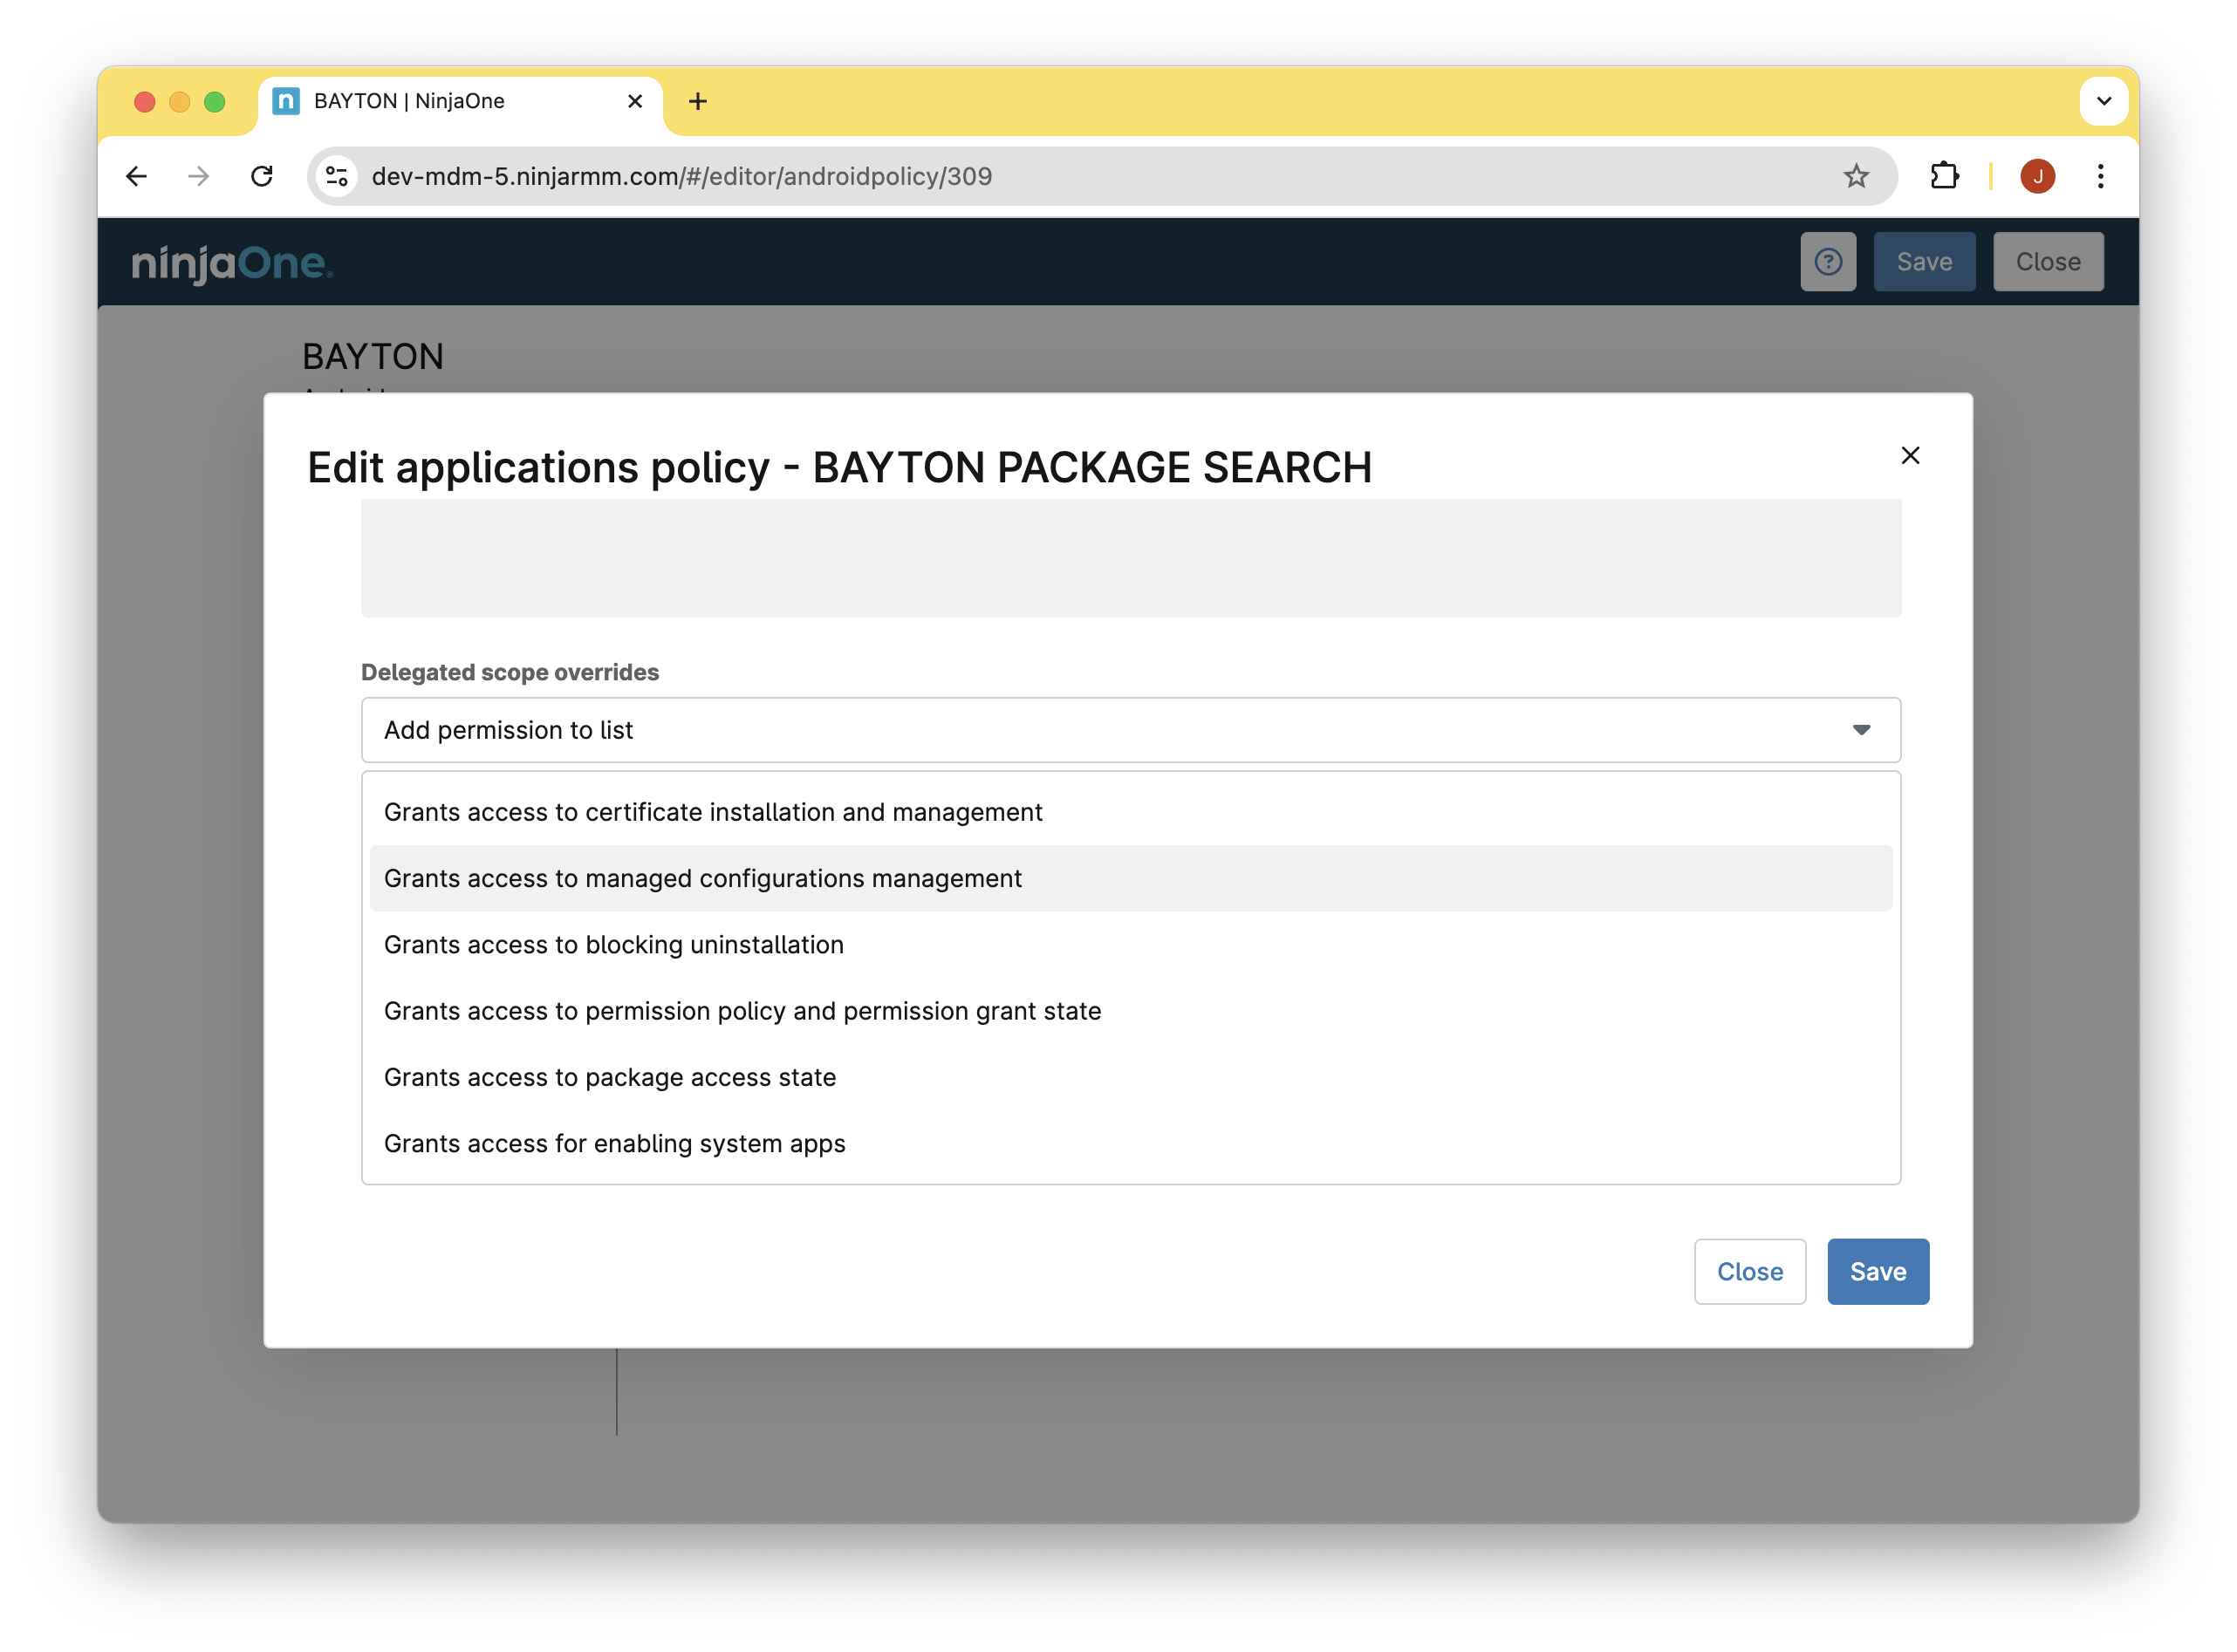Select certificate installation and management option

click(1130, 812)
